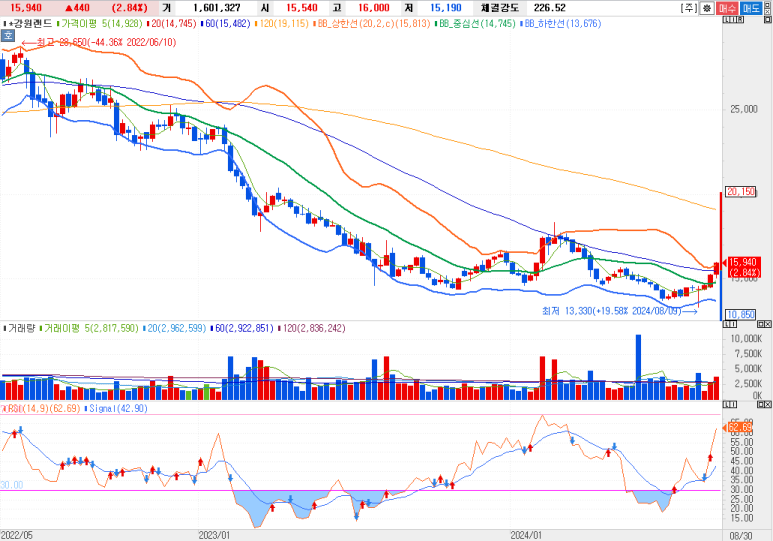Click the 30.00 RSI baseline label
Image resolution: width=773 pixels, height=541 pixels.
coord(11,485)
